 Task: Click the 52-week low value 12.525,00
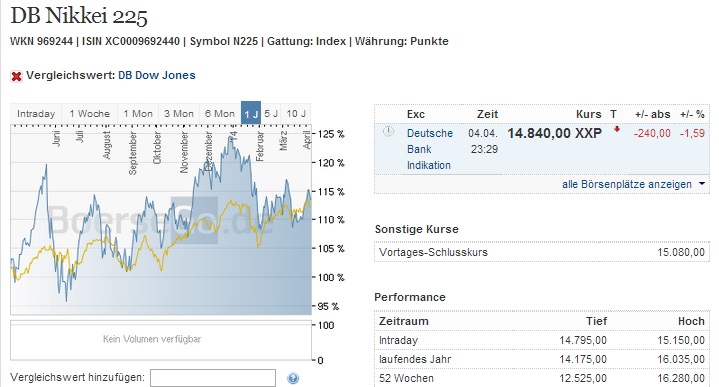click(583, 378)
